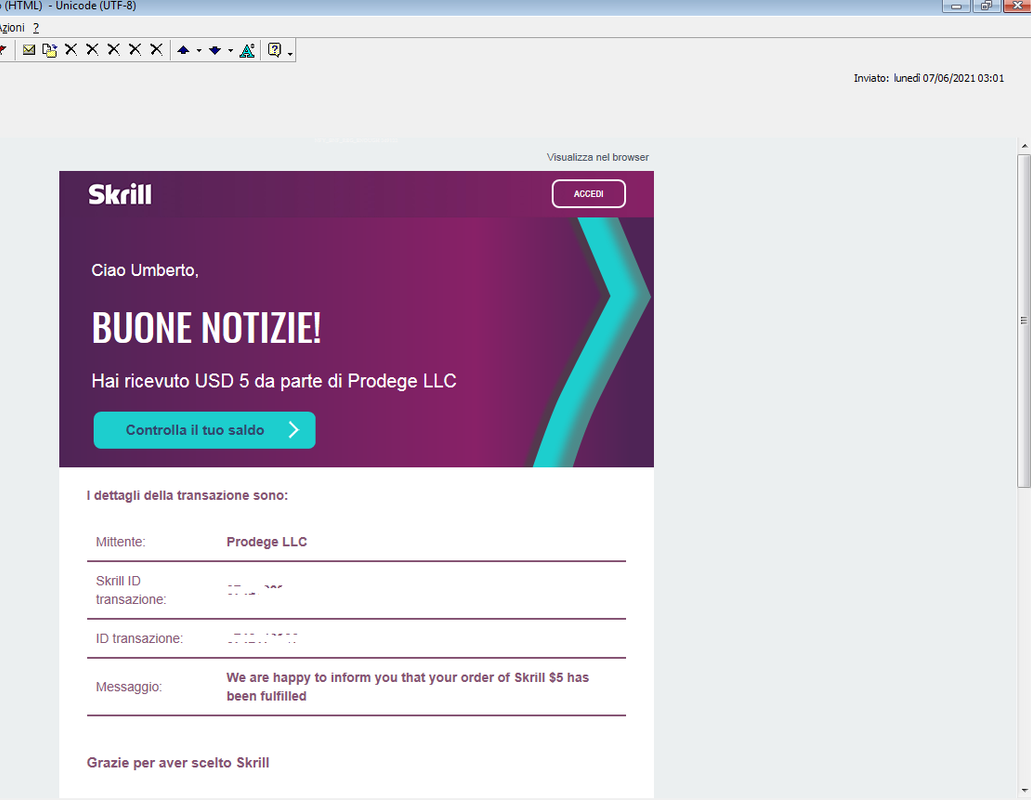Screen dimensions: 1031x800
Task: Click the Skrill logo in email header
Action: (120, 194)
